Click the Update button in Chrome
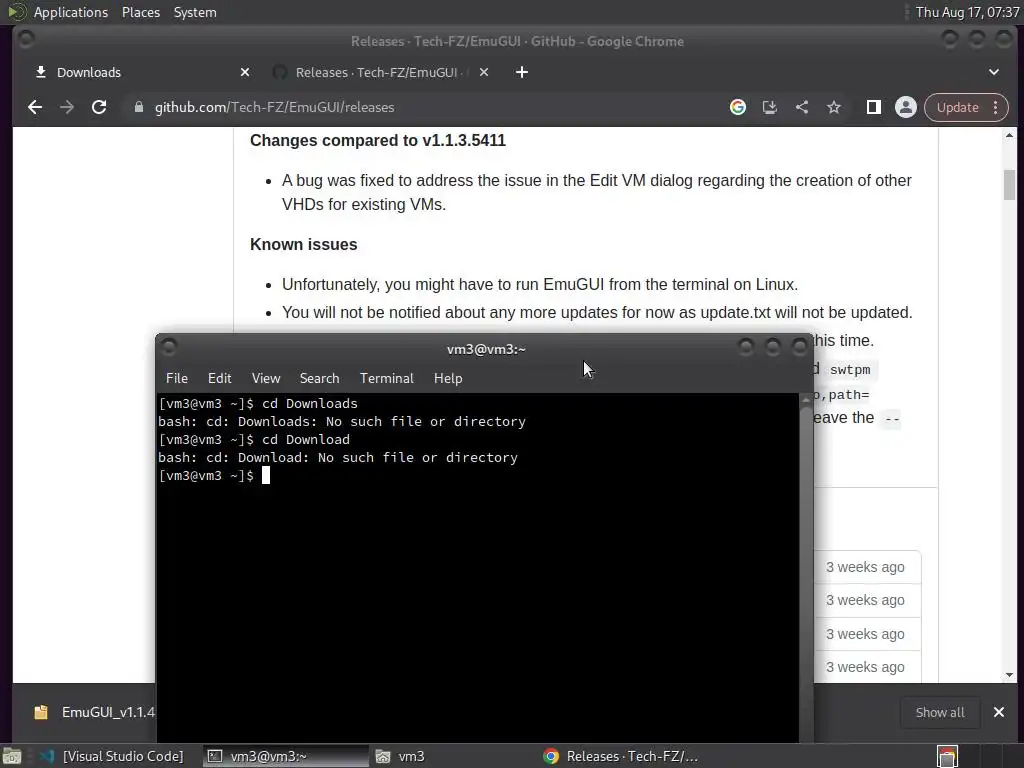Viewport: 1024px width, 768px height. pos(957,107)
